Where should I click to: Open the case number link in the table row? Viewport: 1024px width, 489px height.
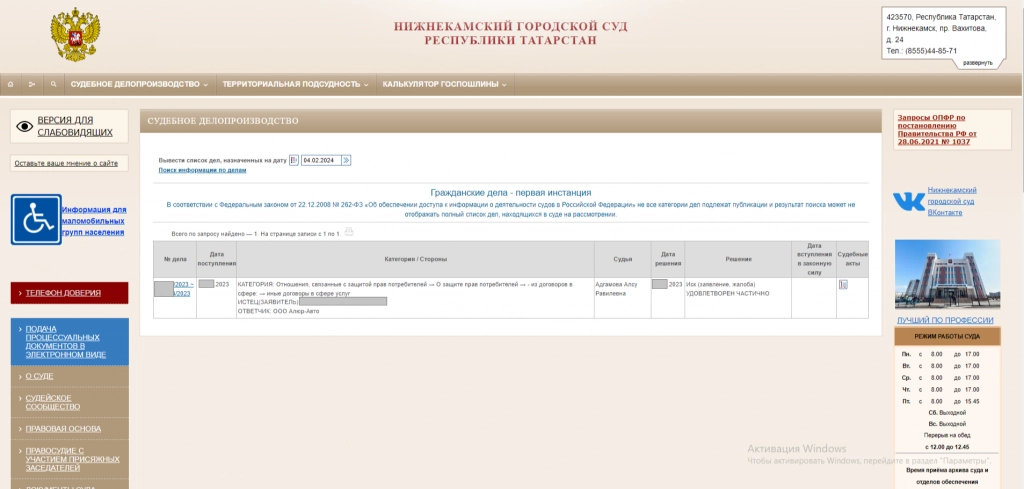[184, 289]
